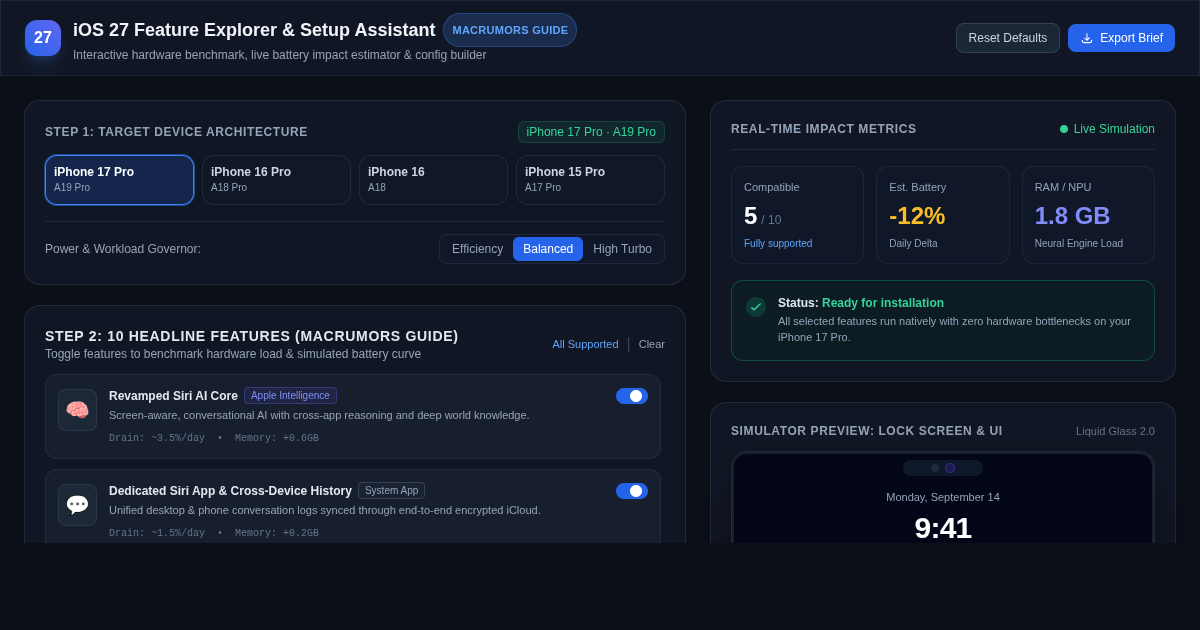
Task: Click the Daily Delta caption
Action: click(913, 244)
